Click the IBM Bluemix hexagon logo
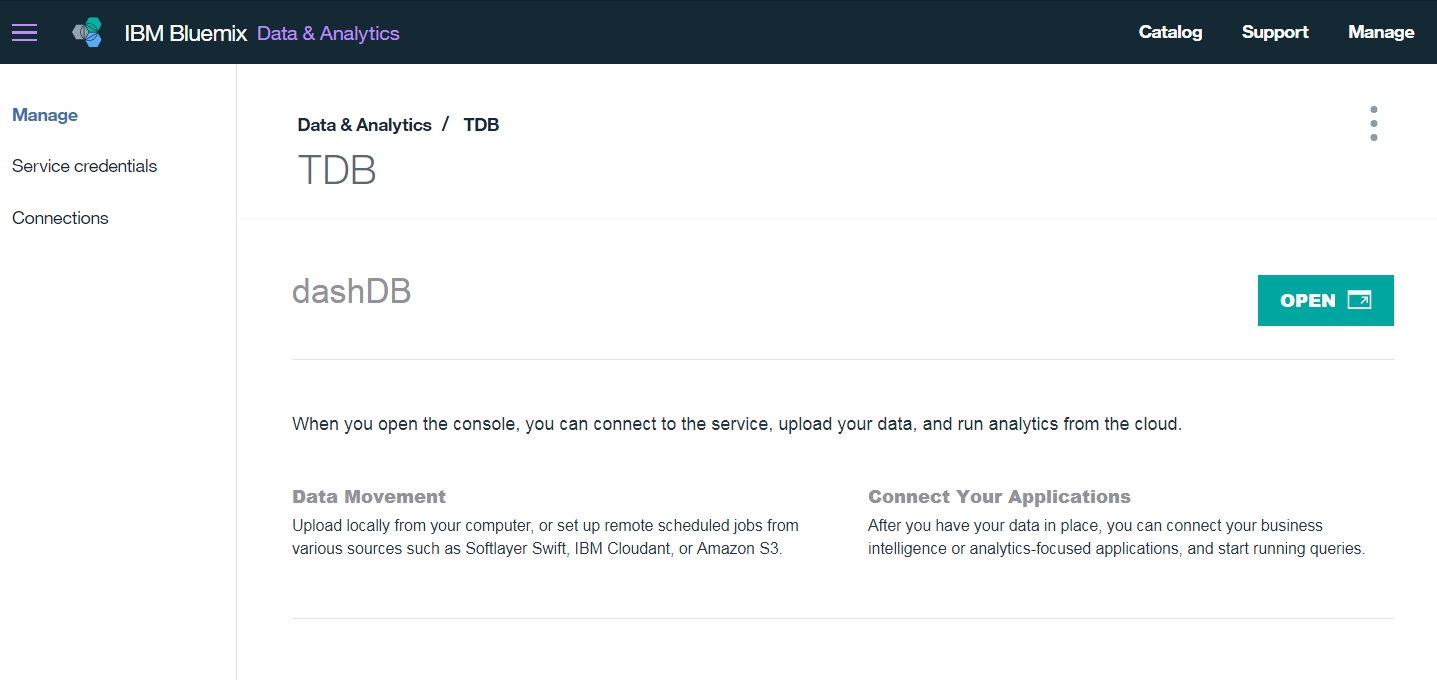The width and height of the screenshot is (1437, 680). [88, 33]
